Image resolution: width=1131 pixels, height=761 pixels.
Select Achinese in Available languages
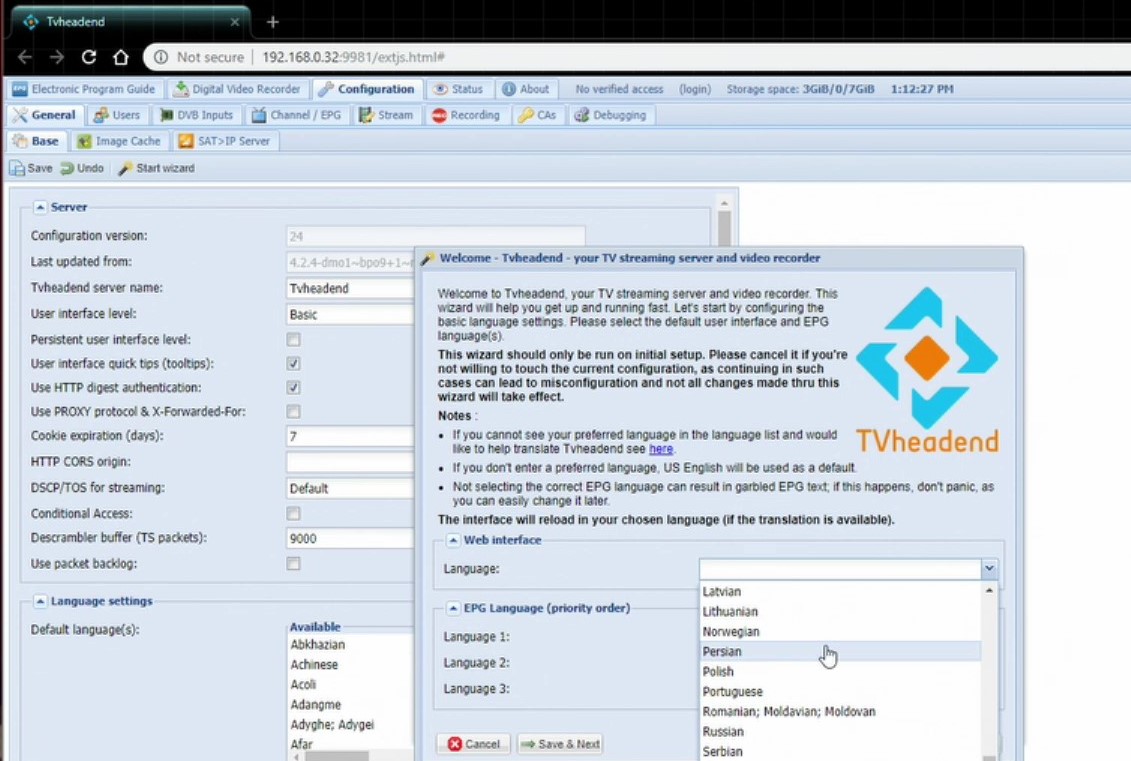pyautogui.click(x=314, y=665)
